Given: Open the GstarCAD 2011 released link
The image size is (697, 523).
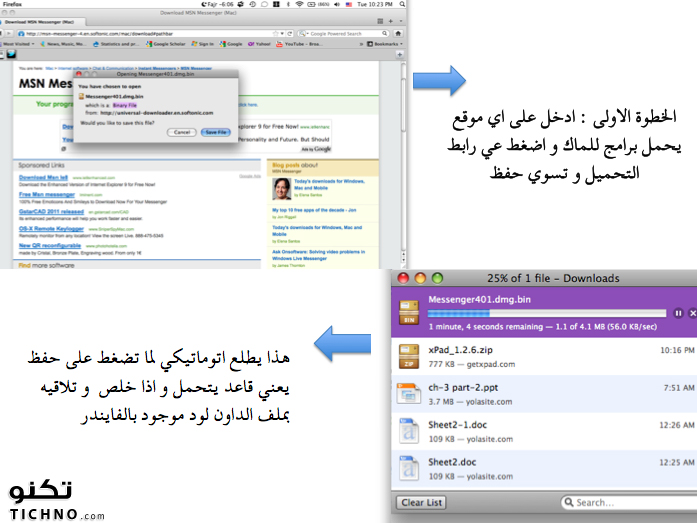Looking at the screenshot, I should [x=51, y=212].
